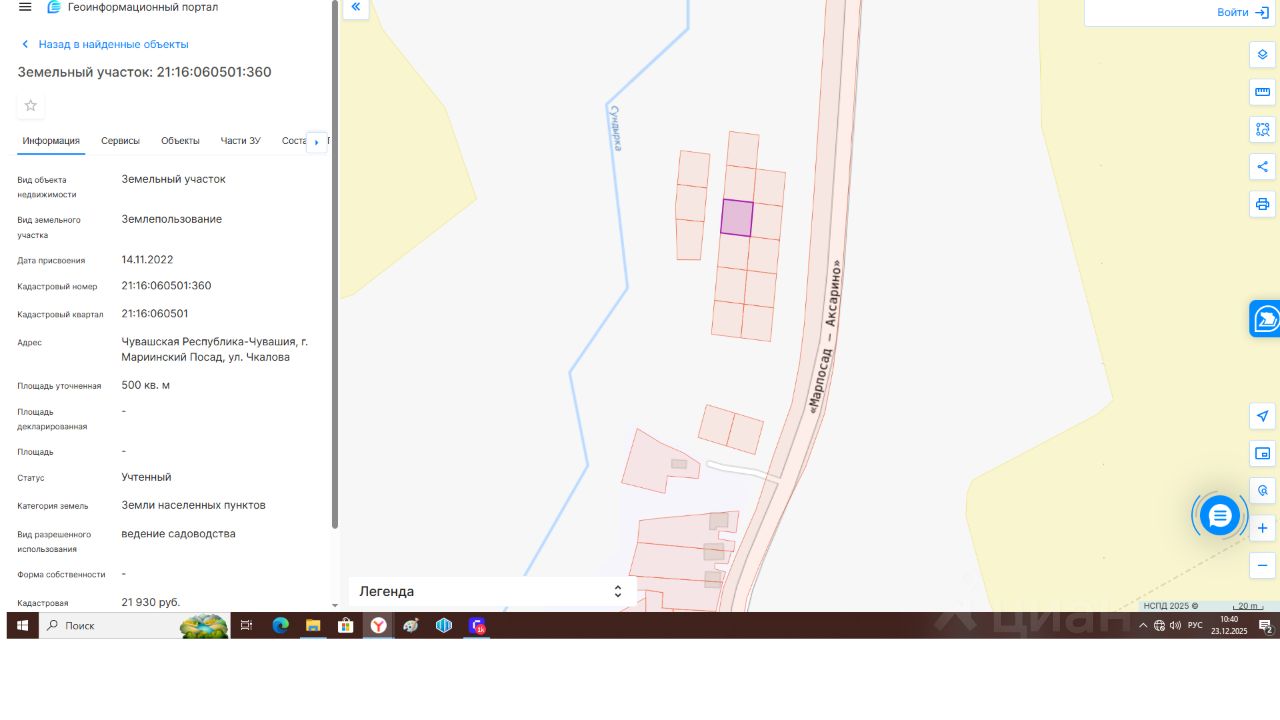The height and width of the screenshot is (720, 1280).
Task: Click the Геоинформационный портал logo icon
Action: (54, 7)
